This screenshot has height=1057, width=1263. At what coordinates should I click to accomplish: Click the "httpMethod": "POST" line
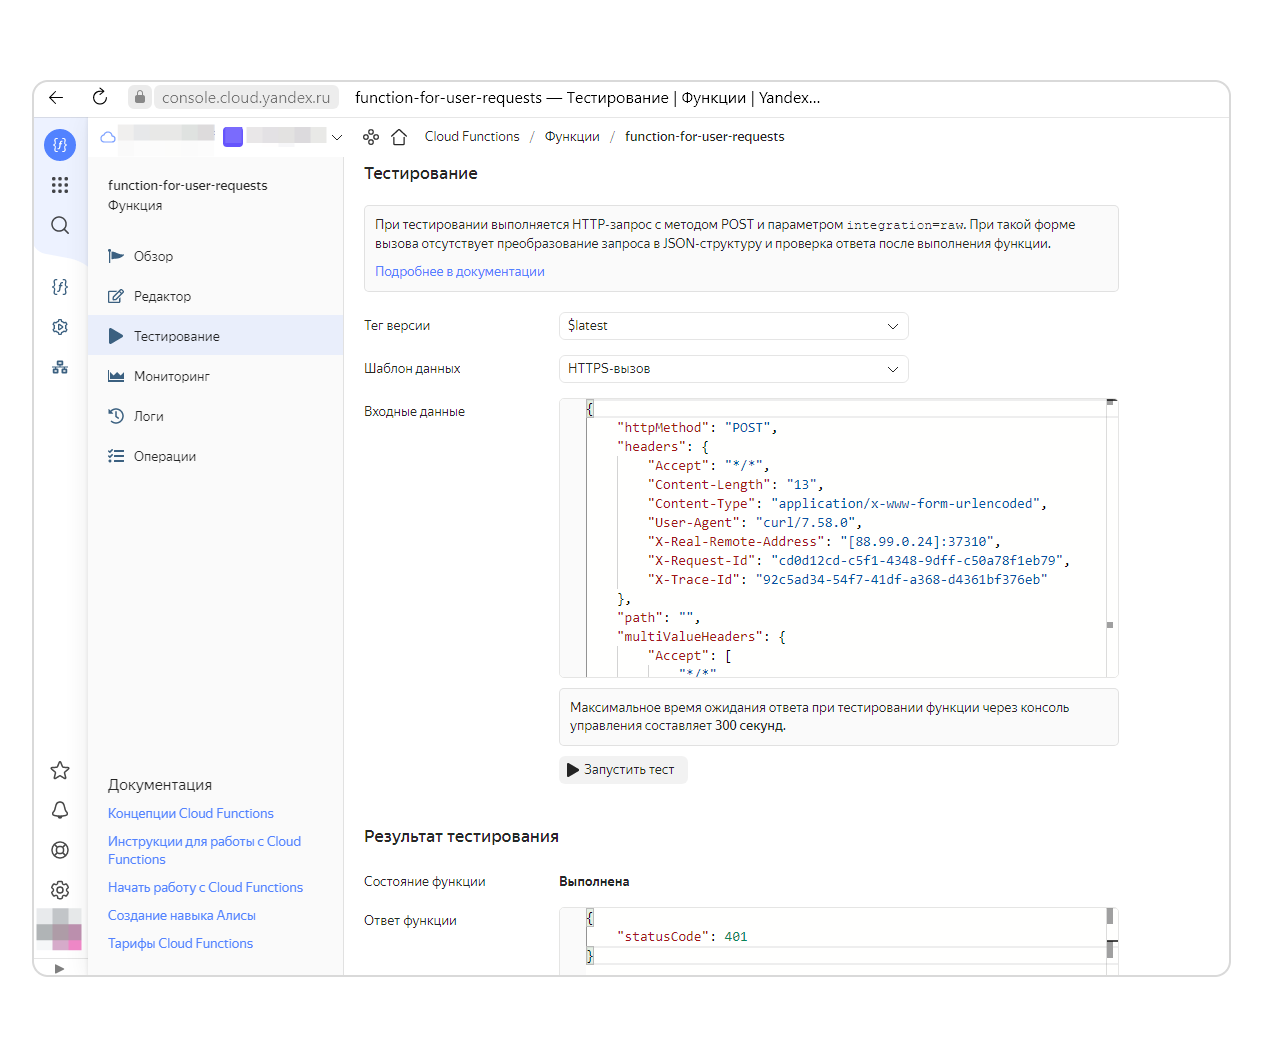point(697,428)
